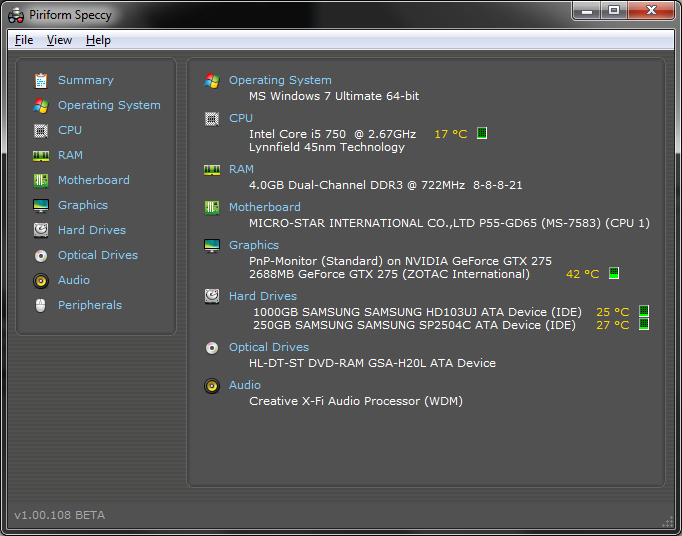Click the Optical Drives disc icon in main panel
This screenshot has height=536, width=682.
(x=212, y=348)
